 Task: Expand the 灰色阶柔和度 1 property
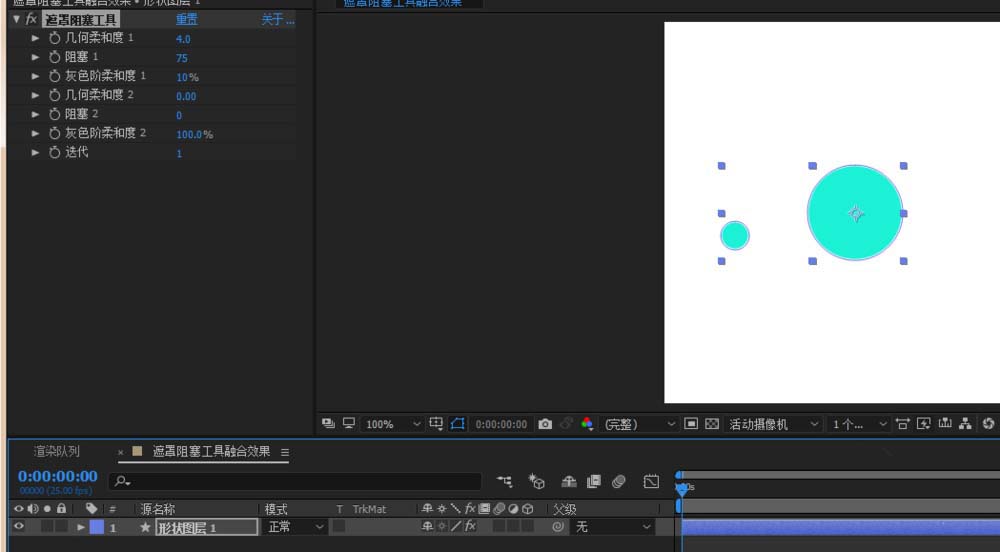(x=36, y=76)
